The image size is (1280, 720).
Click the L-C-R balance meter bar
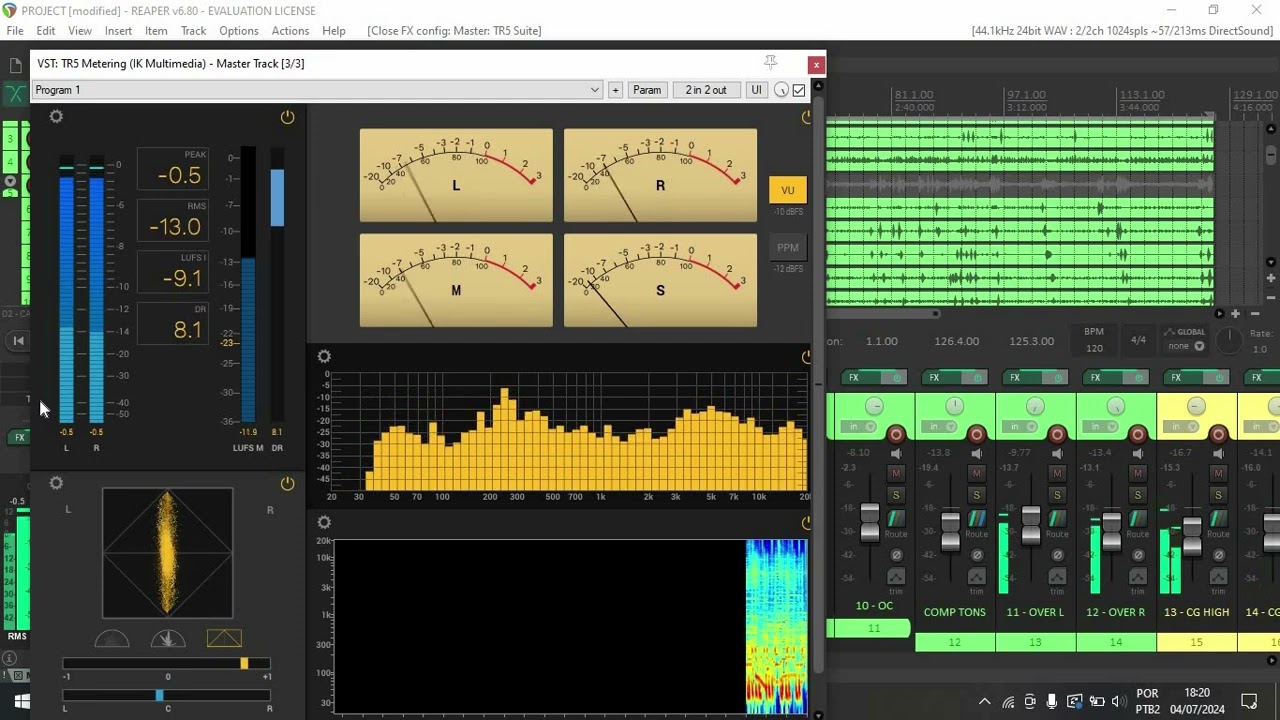[167, 695]
